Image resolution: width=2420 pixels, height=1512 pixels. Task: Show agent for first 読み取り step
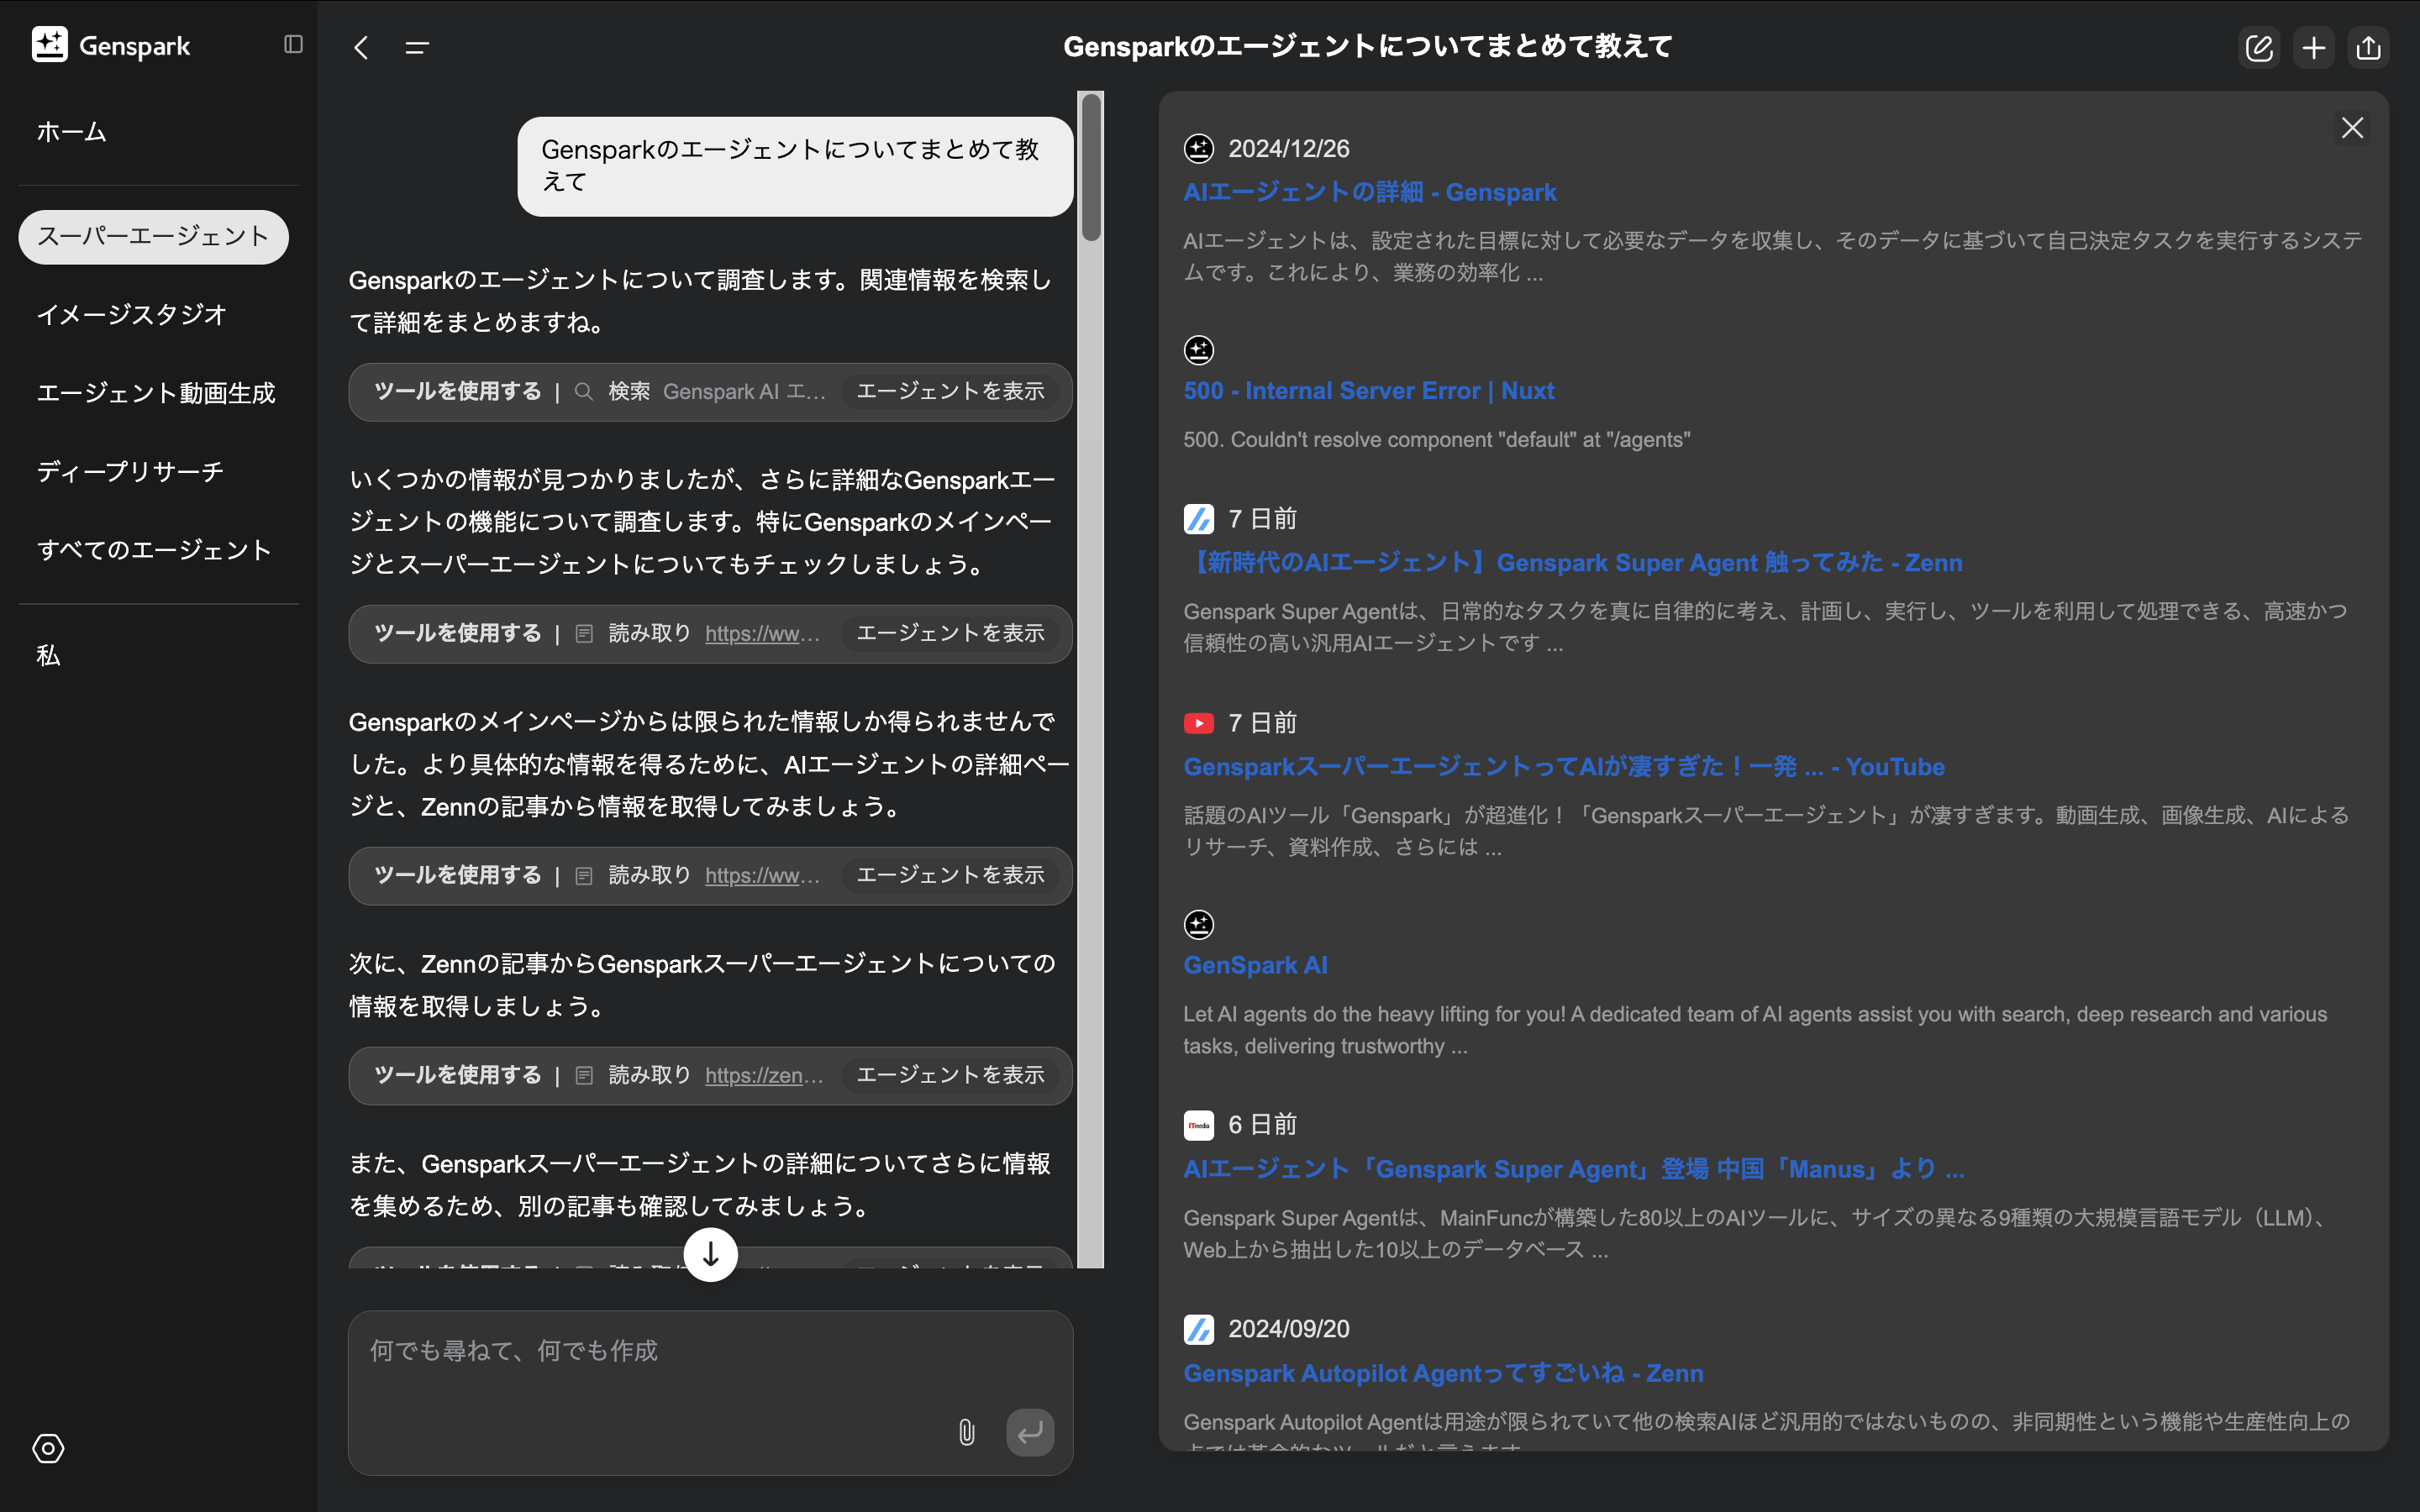[950, 633]
